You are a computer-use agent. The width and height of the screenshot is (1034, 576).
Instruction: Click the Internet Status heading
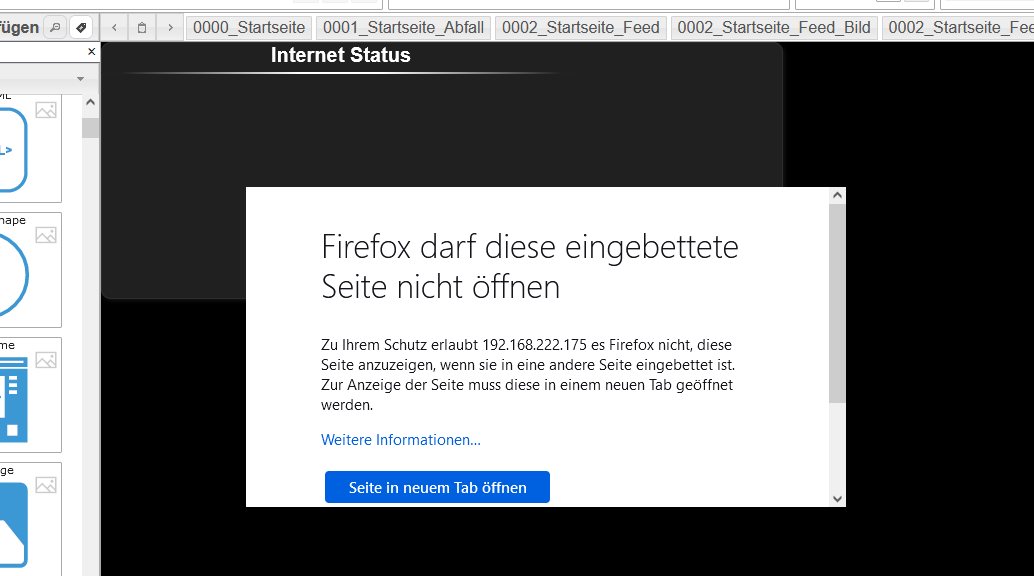(340, 55)
